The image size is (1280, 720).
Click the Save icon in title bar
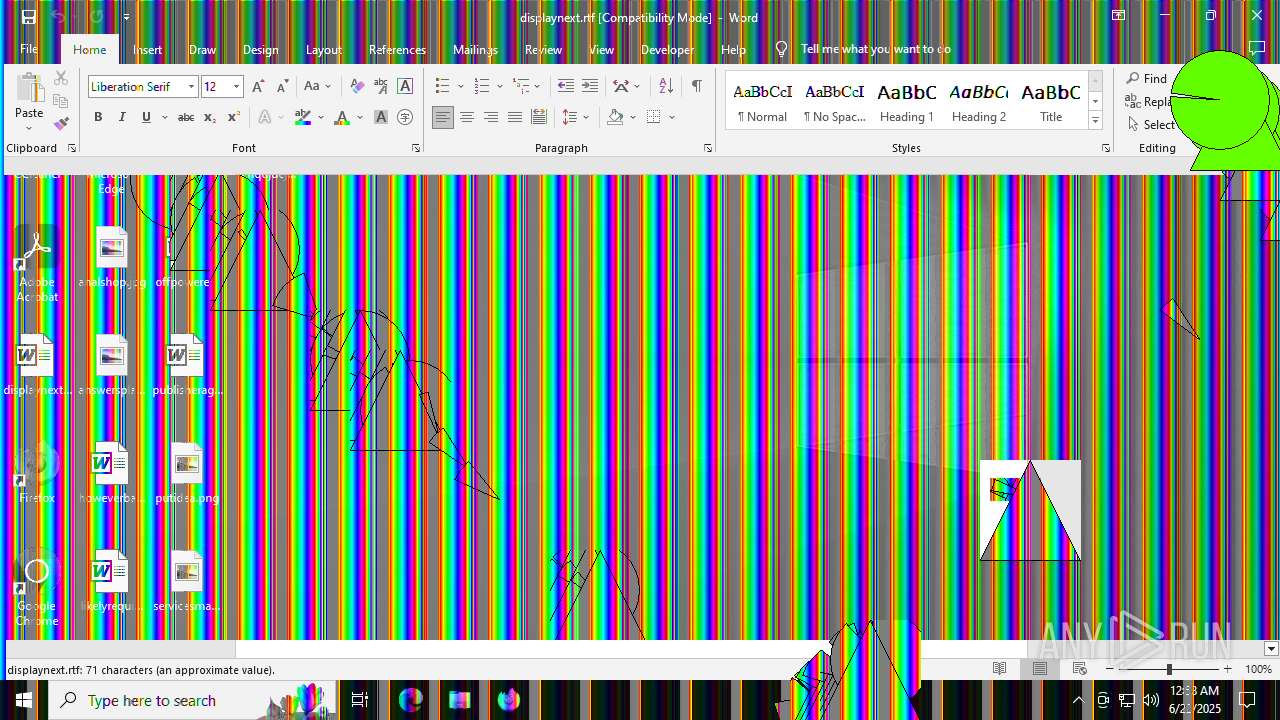[28, 17]
